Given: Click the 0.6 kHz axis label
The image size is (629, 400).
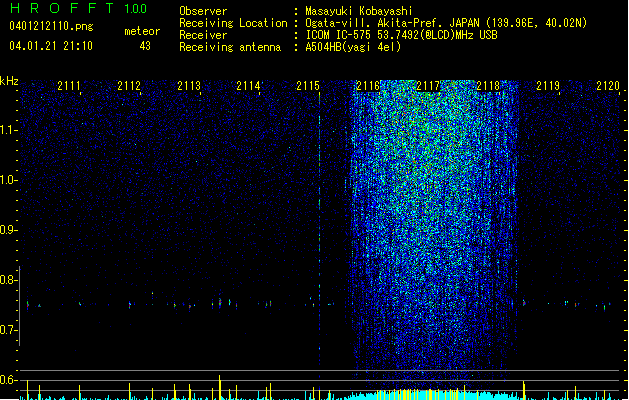Looking at the screenshot, I should click(9, 380).
